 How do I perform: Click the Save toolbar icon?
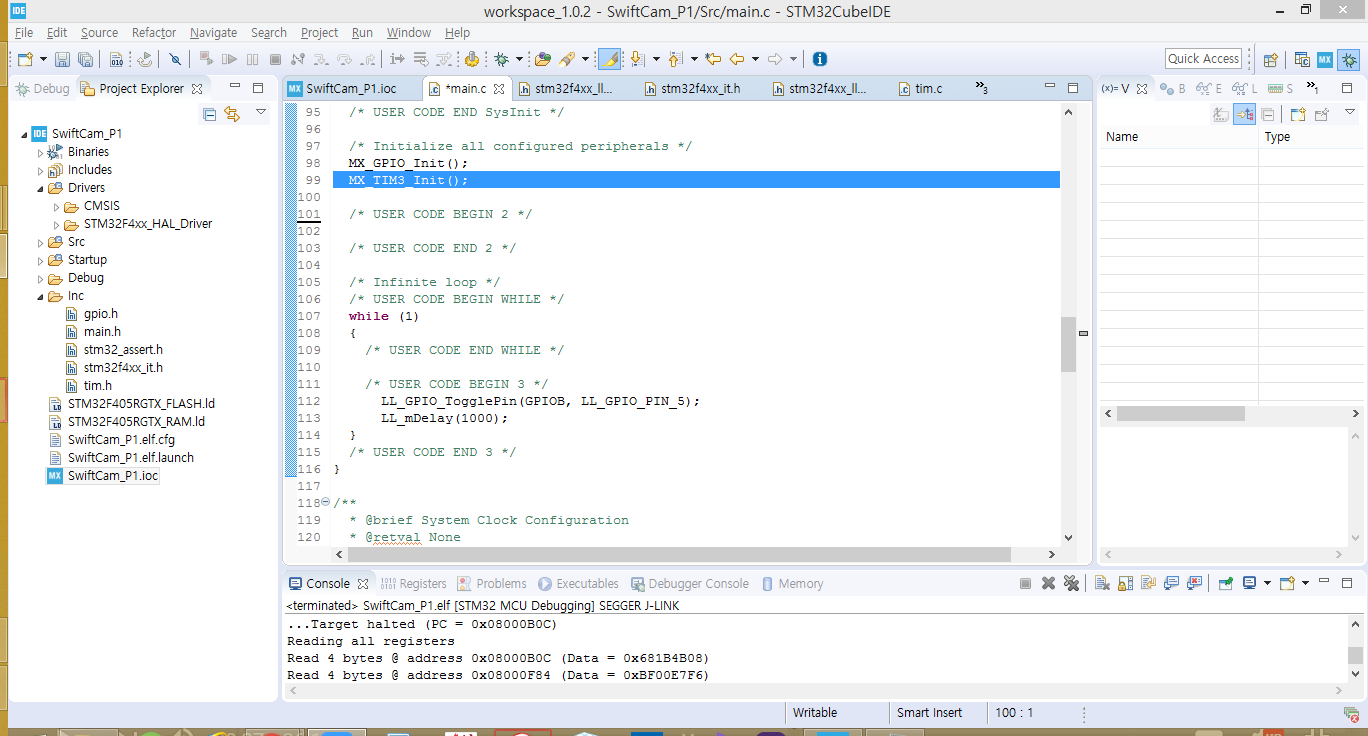(62, 60)
